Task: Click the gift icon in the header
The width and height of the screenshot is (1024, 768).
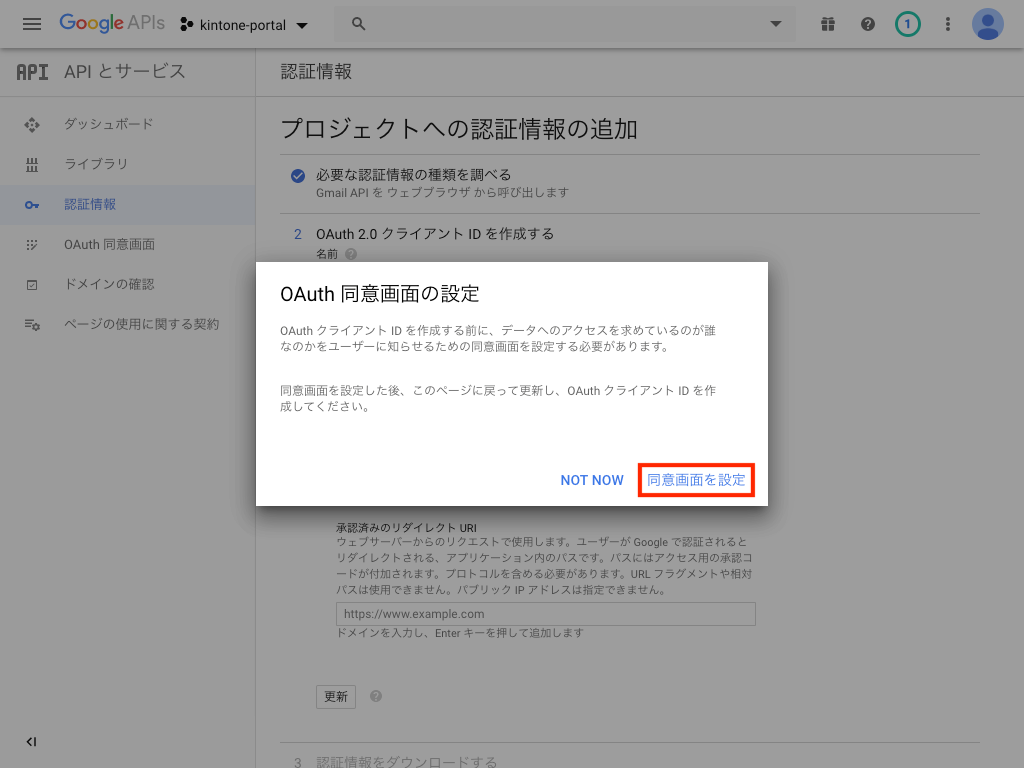Action: (827, 24)
